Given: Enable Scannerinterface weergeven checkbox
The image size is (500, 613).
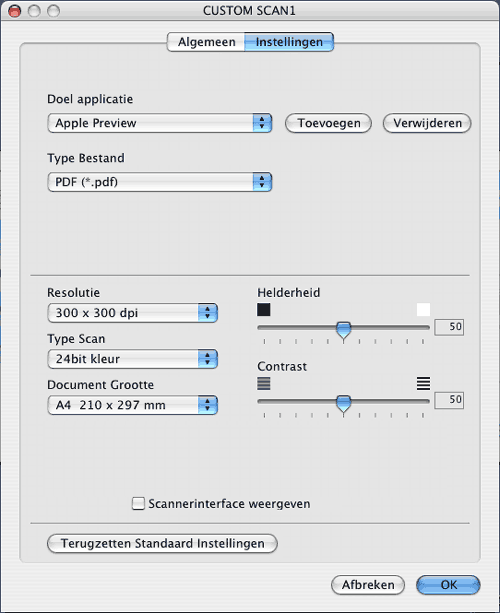Looking at the screenshot, I should pyautogui.click(x=138, y=504).
